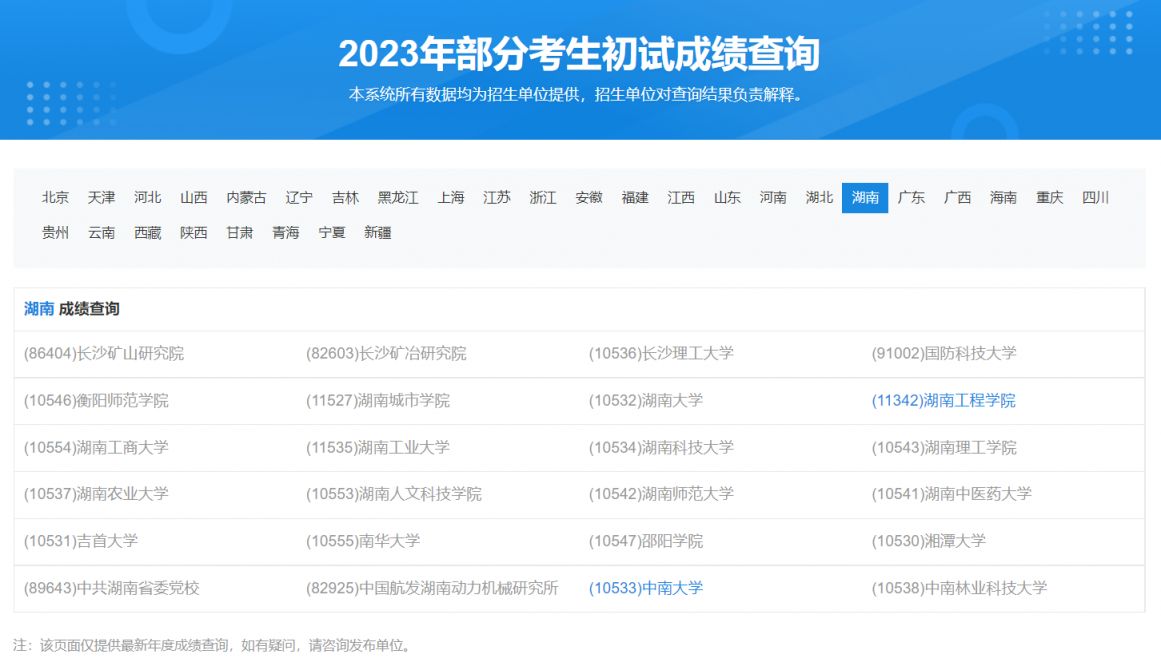Click the (10537)湖南农业大学 link
The width and height of the screenshot is (1161, 670).
tap(96, 494)
